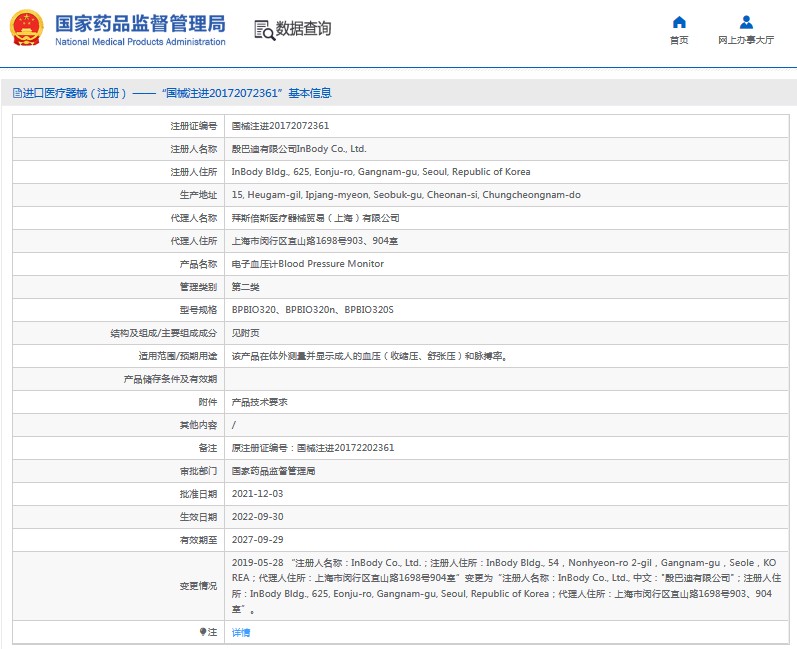797x649 pixels.
Task: Click 适用范围/预期用途 label
Action: [x=178, y=356]
